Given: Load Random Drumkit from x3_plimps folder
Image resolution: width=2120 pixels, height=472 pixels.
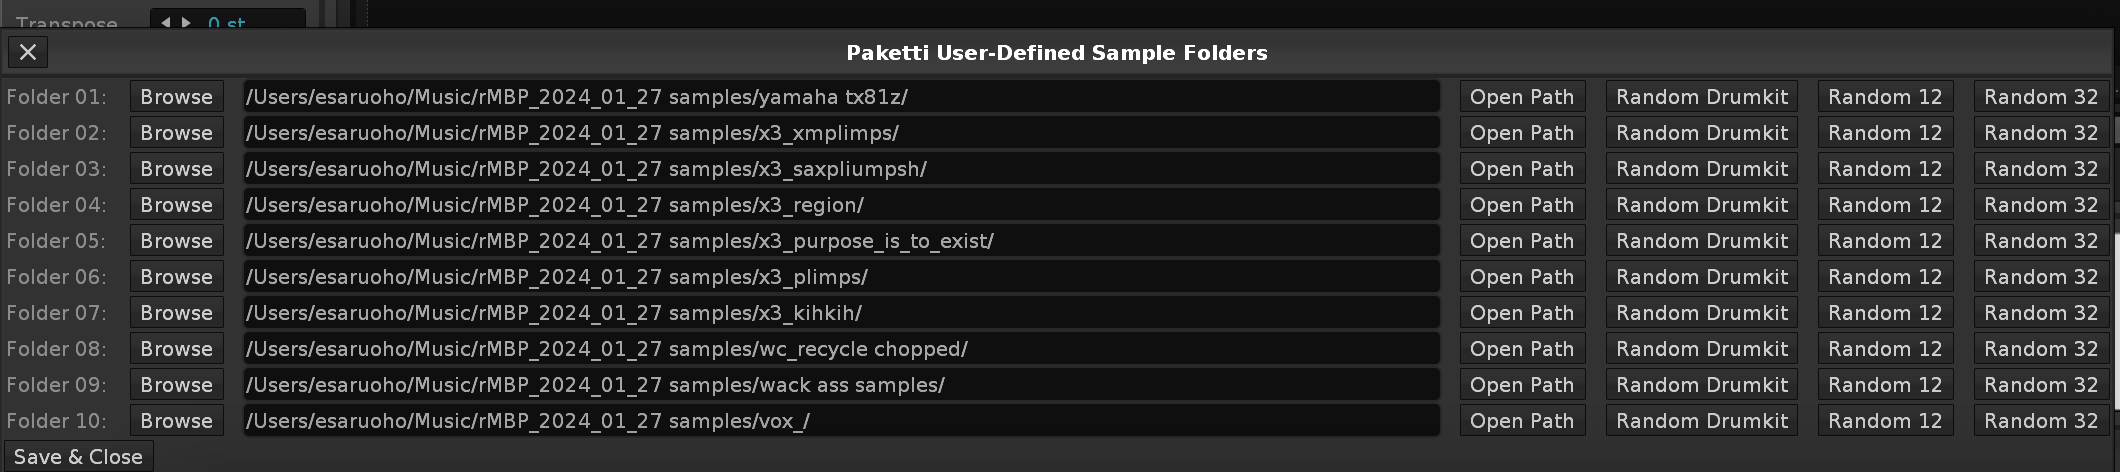Looking at the screenshot, I should point(1701,277).
